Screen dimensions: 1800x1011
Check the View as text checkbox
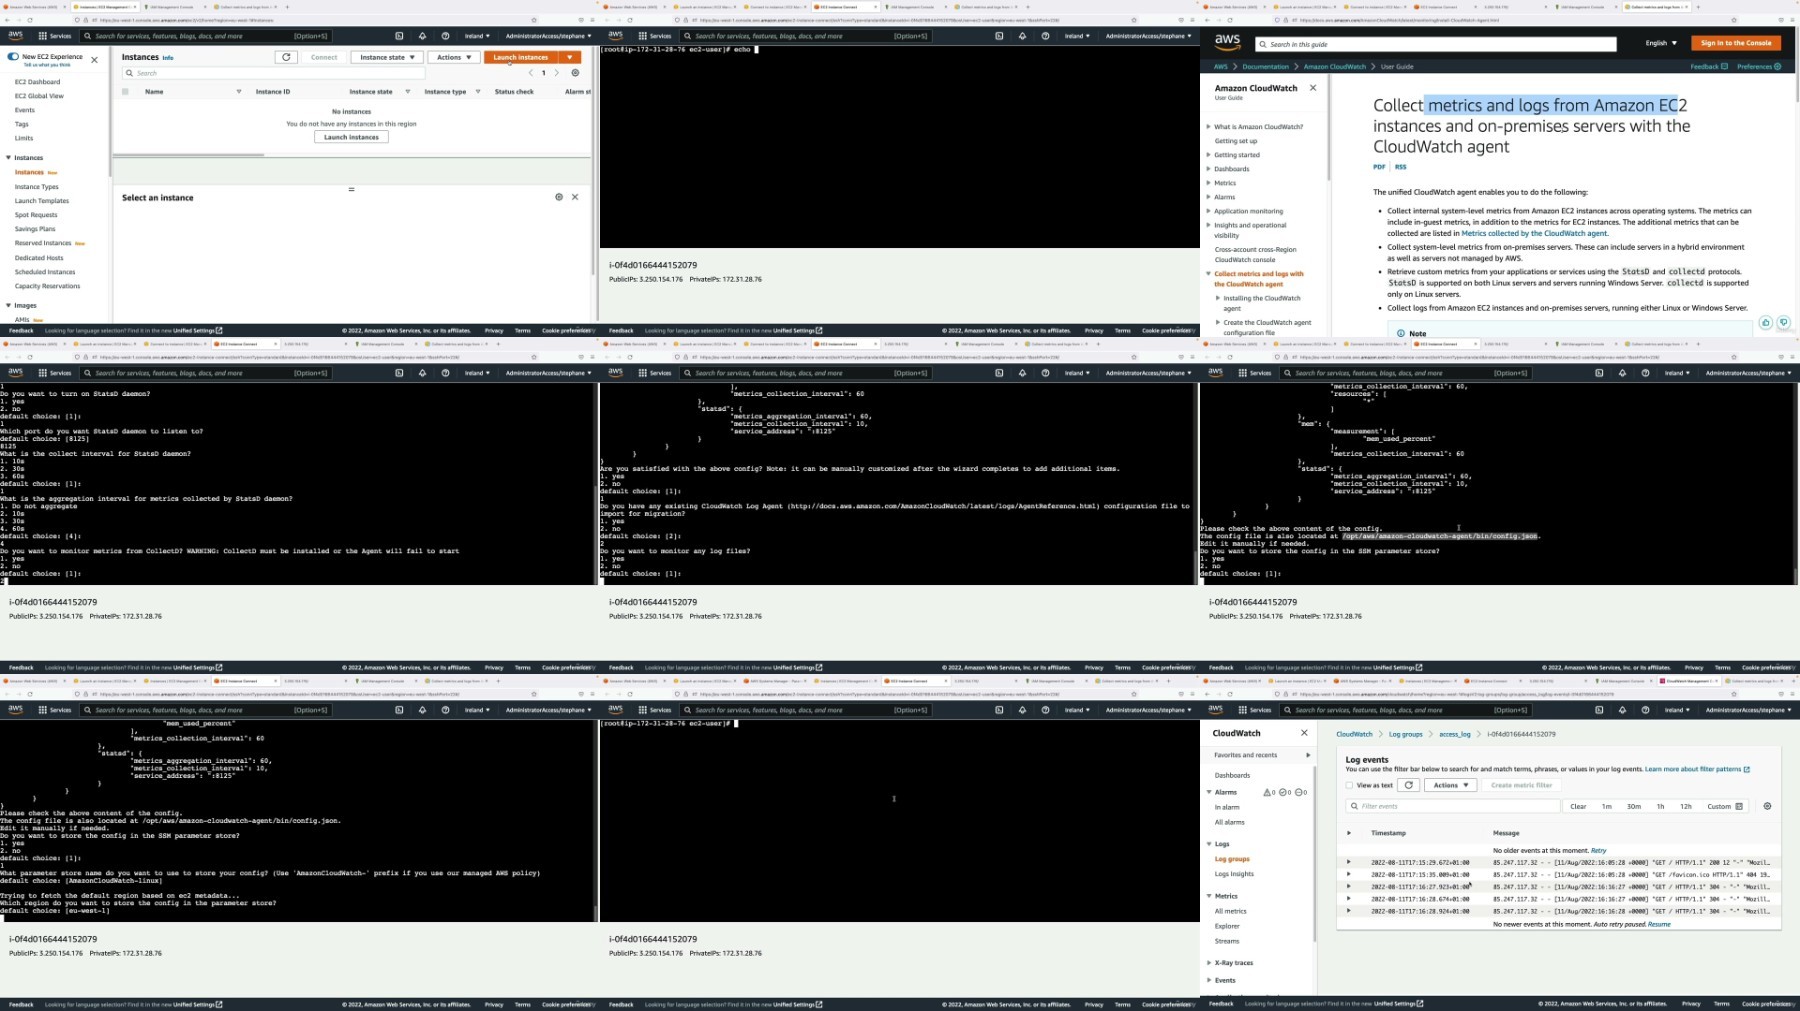tap(1349, 785)
